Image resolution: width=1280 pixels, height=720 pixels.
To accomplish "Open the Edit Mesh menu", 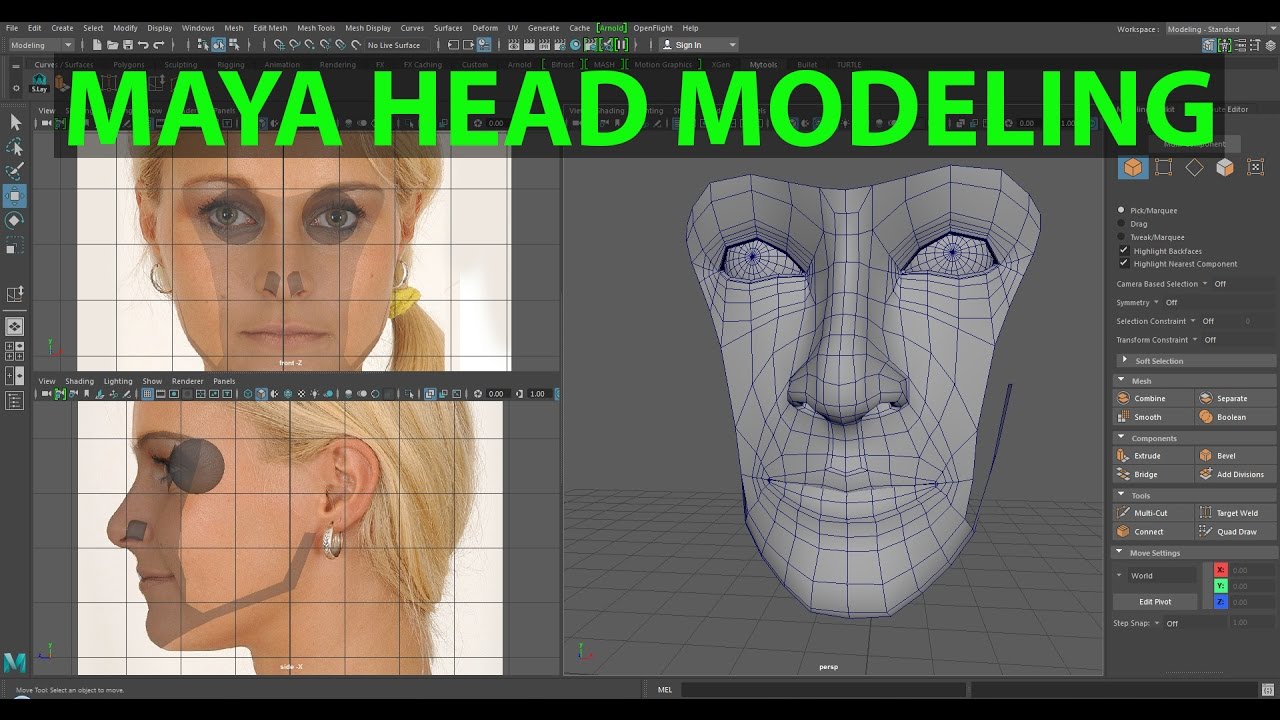I will pyautogui.click(x=270, y=28).
